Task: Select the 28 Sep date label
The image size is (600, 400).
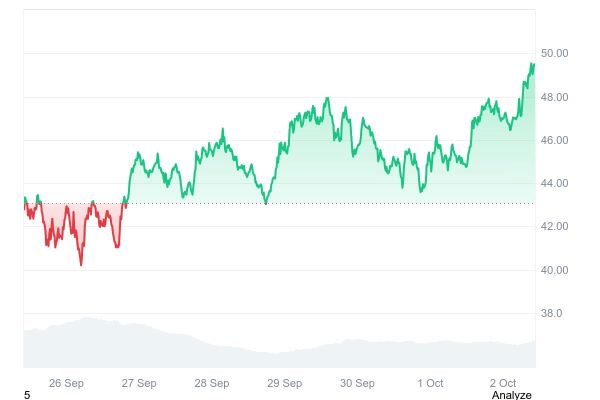Action: 212,382
